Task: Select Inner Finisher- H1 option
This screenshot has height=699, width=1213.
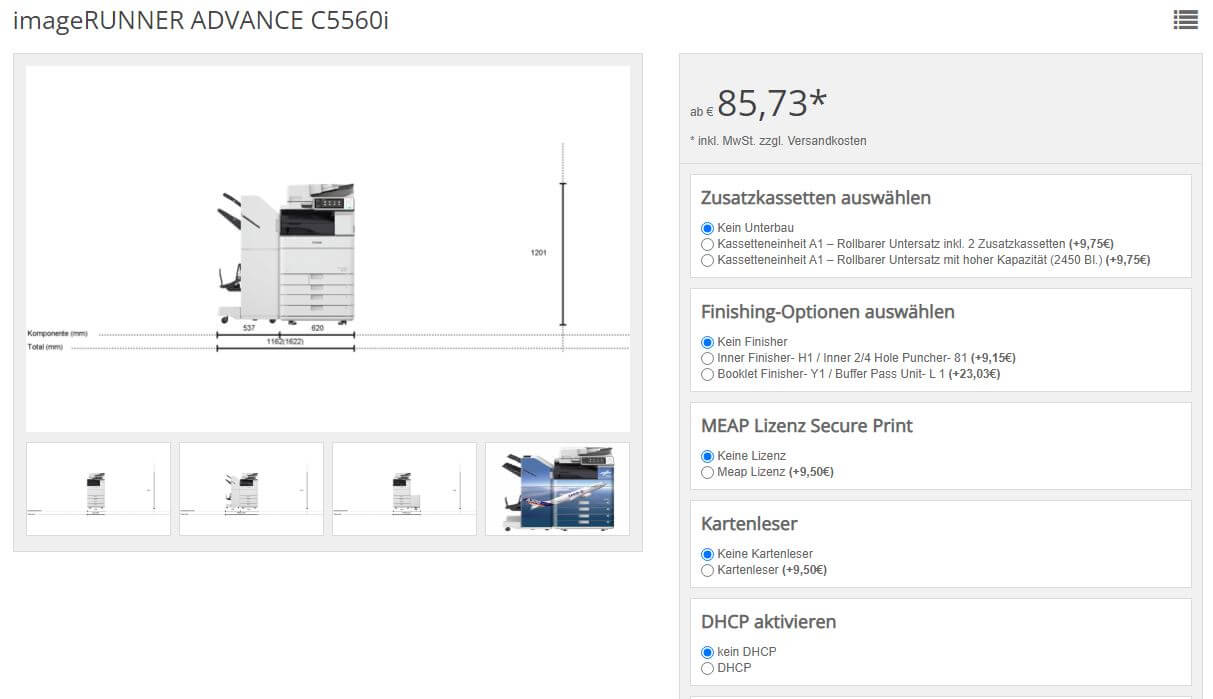Action: 708,358
